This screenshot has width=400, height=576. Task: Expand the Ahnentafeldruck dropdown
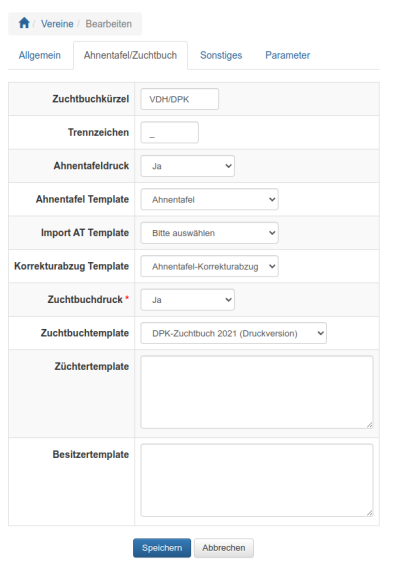(x=188, y=166)
